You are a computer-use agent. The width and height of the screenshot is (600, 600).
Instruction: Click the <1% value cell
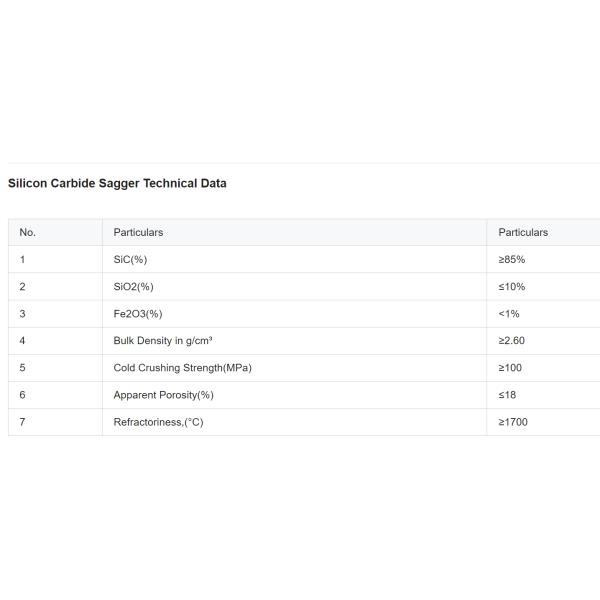click(509, 313)
